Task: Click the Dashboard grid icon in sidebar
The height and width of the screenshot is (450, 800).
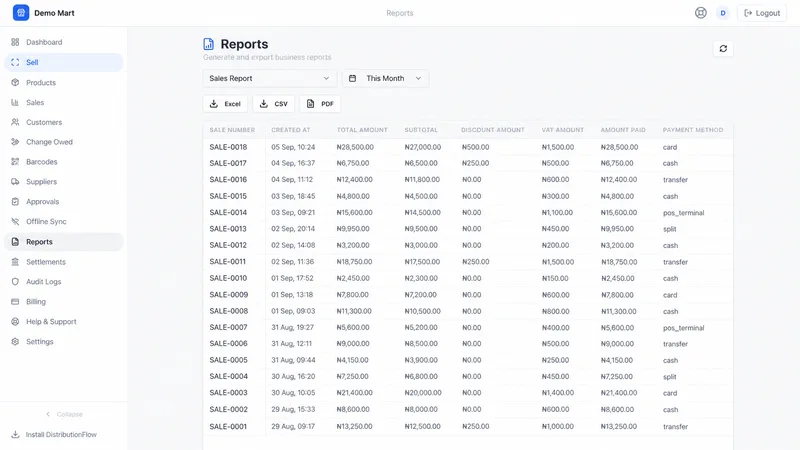Action: click(x=15, y=42)
